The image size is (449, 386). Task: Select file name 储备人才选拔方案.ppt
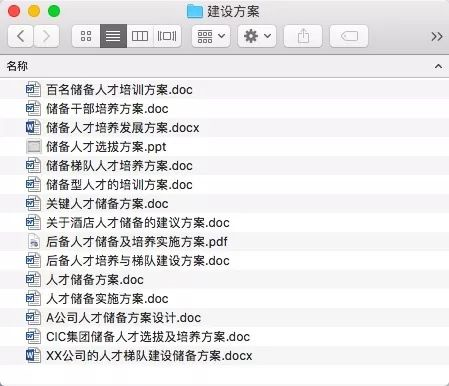click(x=106, y=147)
